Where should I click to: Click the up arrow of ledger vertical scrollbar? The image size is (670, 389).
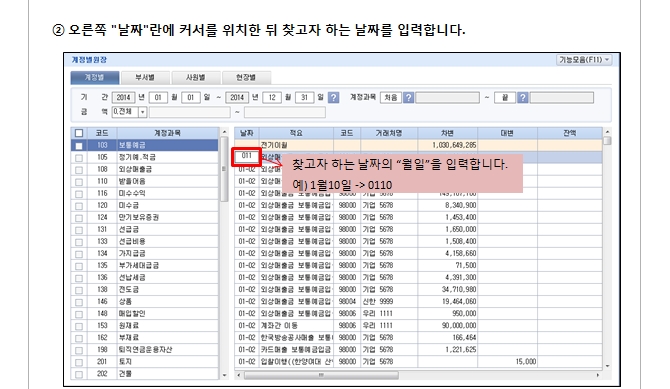607,132
